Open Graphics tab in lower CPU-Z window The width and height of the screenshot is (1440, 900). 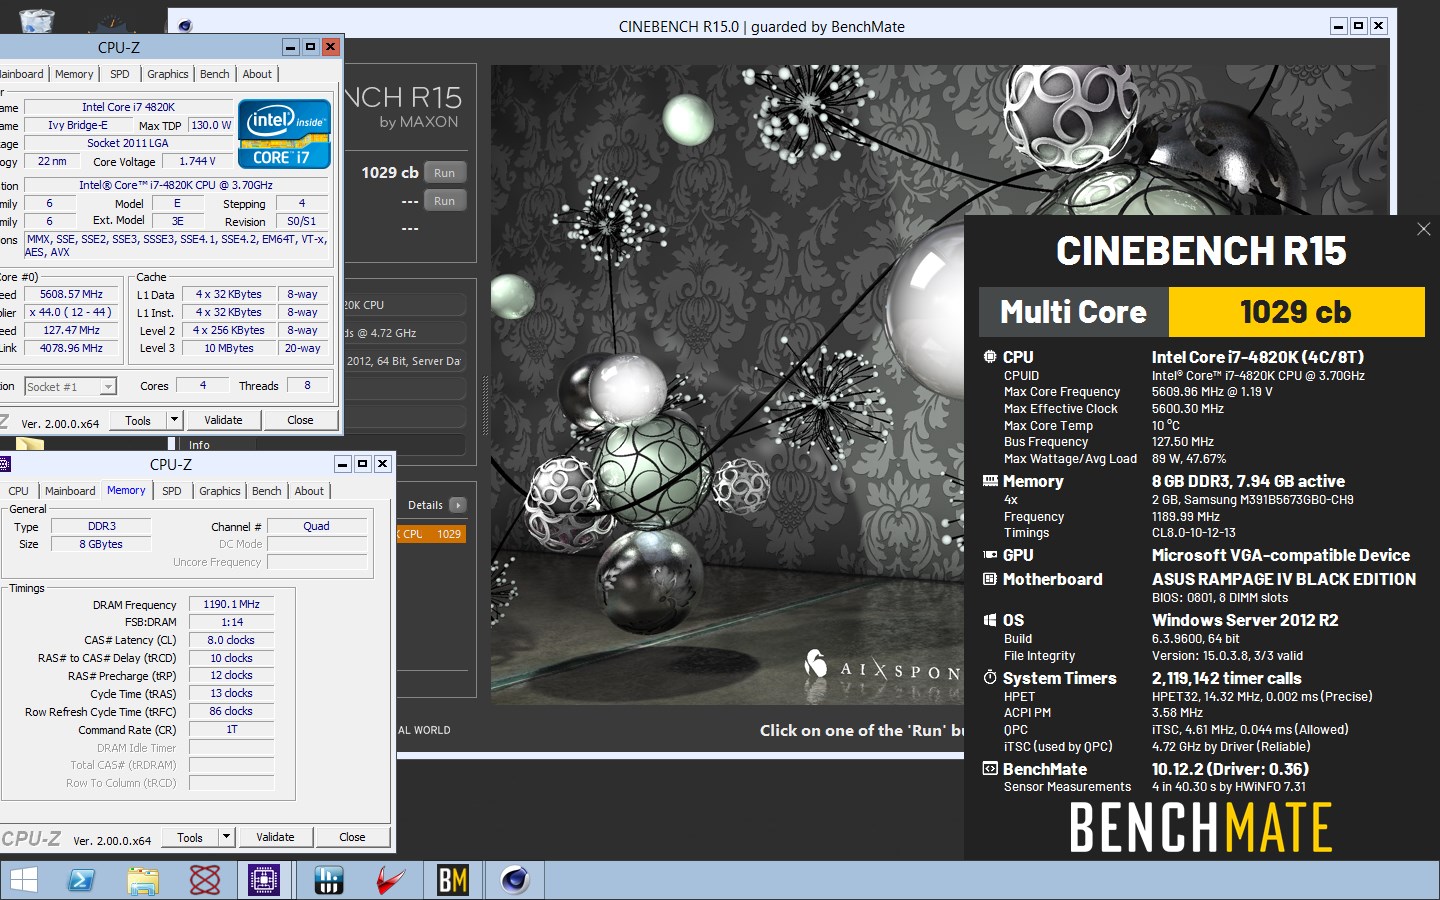(220, 491)
